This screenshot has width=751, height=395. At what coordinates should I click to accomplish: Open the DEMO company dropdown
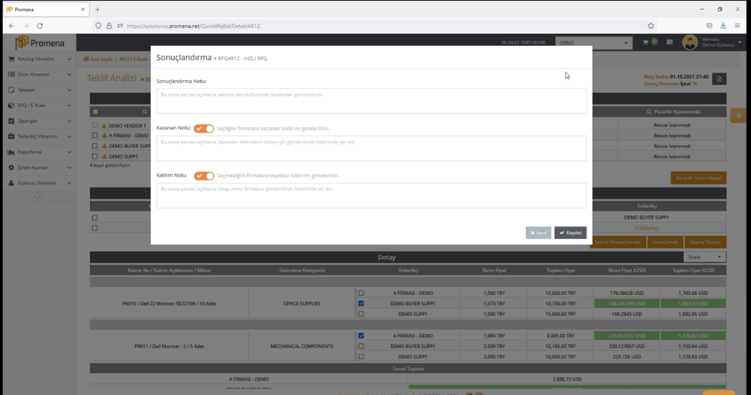[593, 43]
